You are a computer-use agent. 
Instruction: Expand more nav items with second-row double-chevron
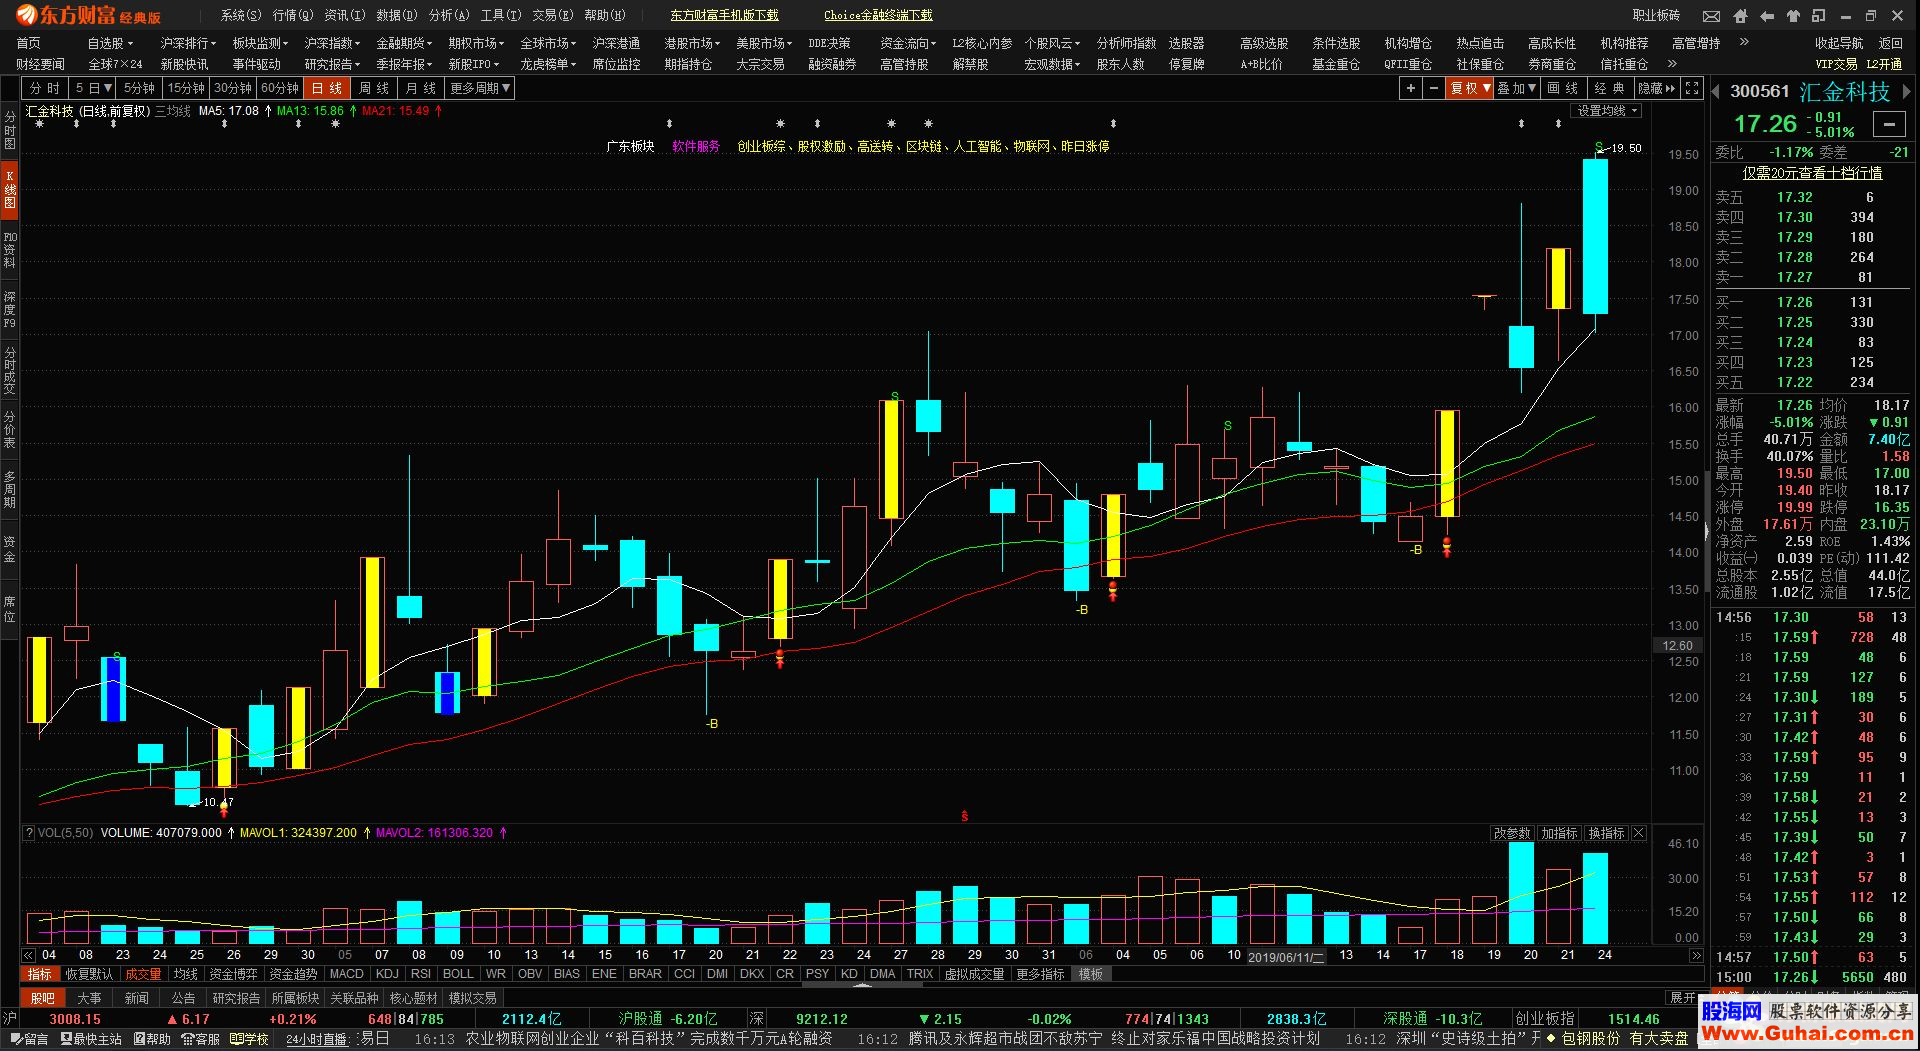[1672, 64]
